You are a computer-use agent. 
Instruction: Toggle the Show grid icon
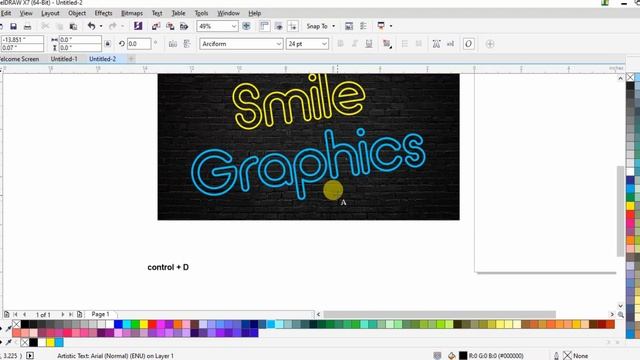tap(279, 26)
